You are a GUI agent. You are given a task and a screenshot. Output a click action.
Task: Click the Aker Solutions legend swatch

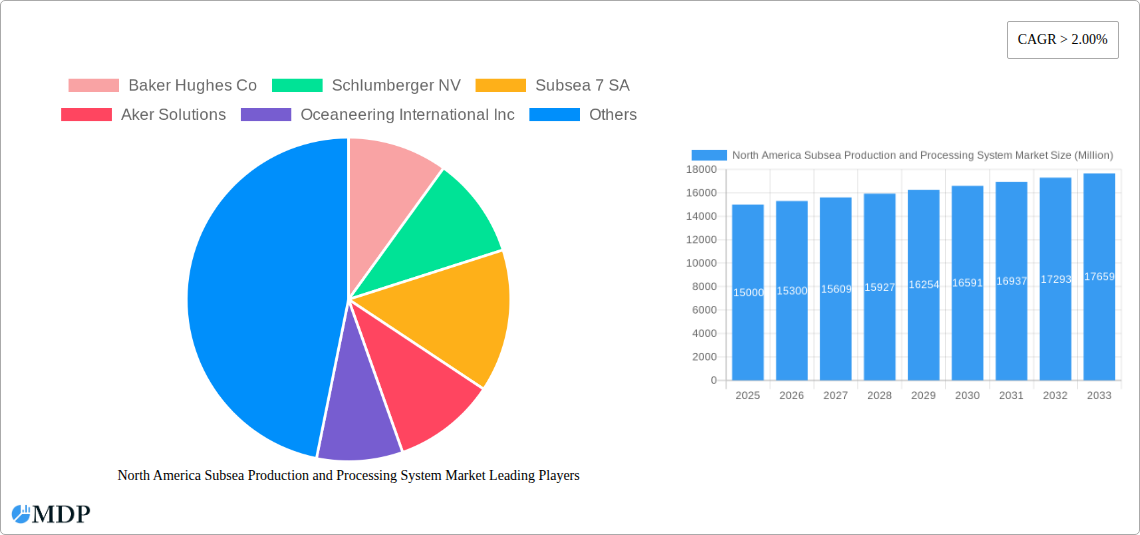[87, 114]
